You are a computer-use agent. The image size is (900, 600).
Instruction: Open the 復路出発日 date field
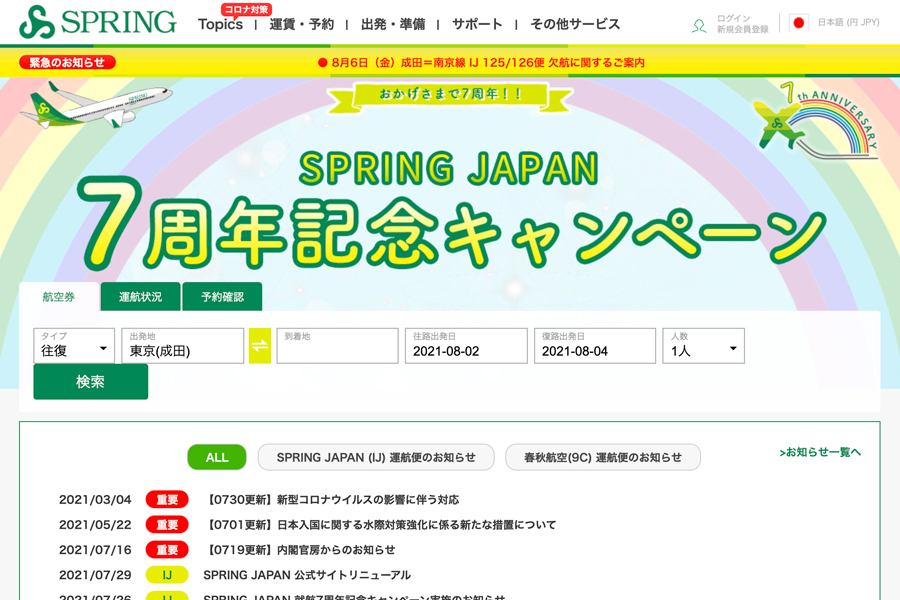click(595, 346)
